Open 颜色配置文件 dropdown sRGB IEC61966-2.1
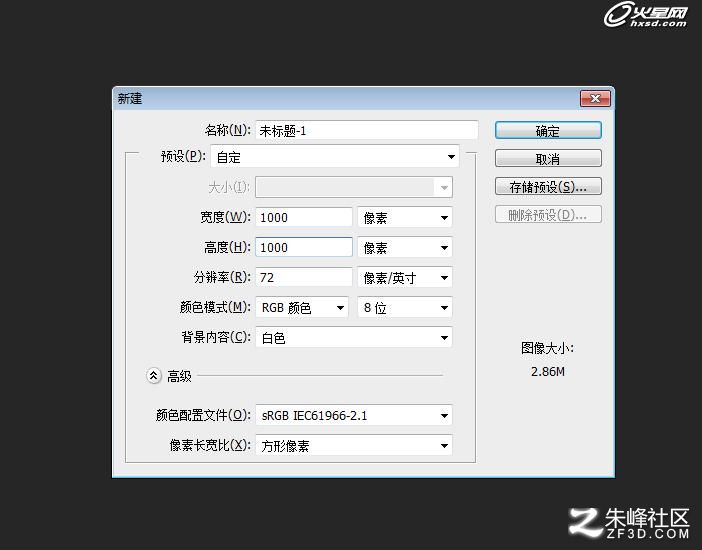Screen dimensions: 702x550 pyautogui.click(x=354, y=415)
